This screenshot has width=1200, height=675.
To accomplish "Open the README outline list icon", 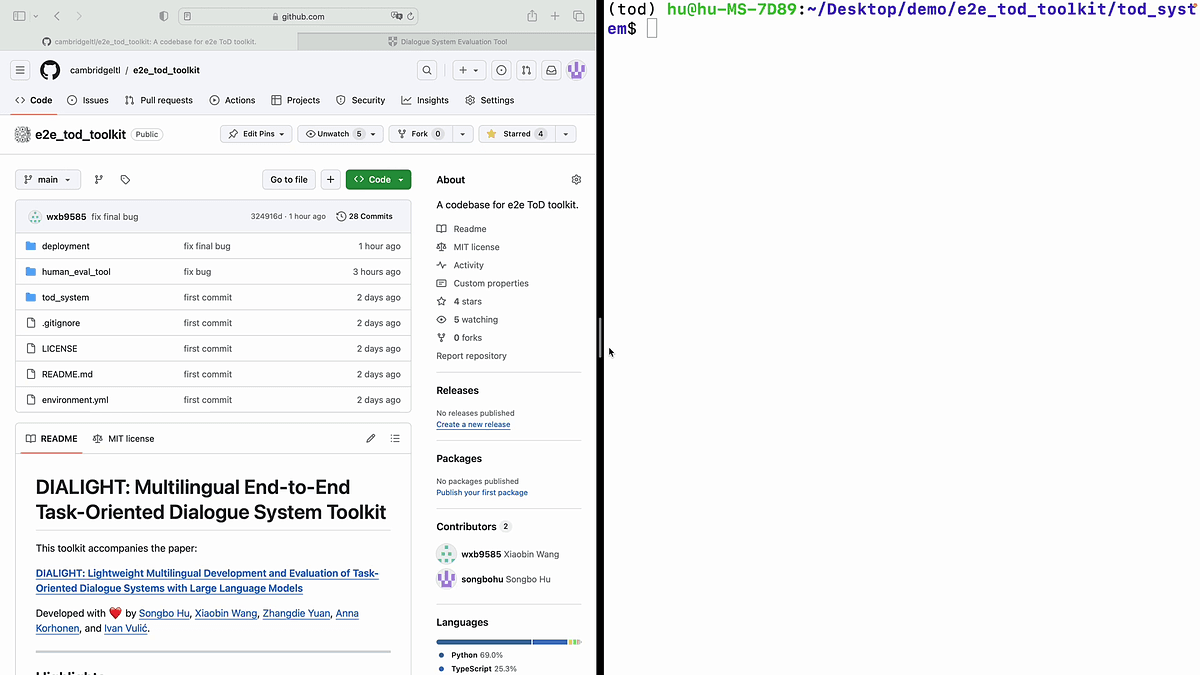I will coord(395,438).
